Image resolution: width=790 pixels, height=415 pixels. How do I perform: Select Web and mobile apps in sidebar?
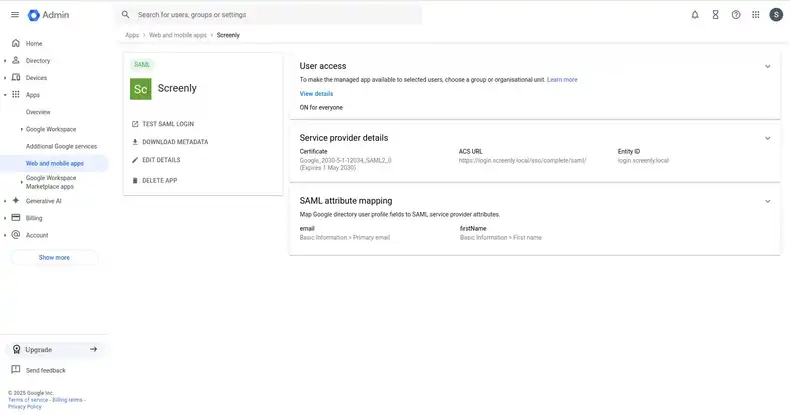pyautogui.click(x=54, y=163)
